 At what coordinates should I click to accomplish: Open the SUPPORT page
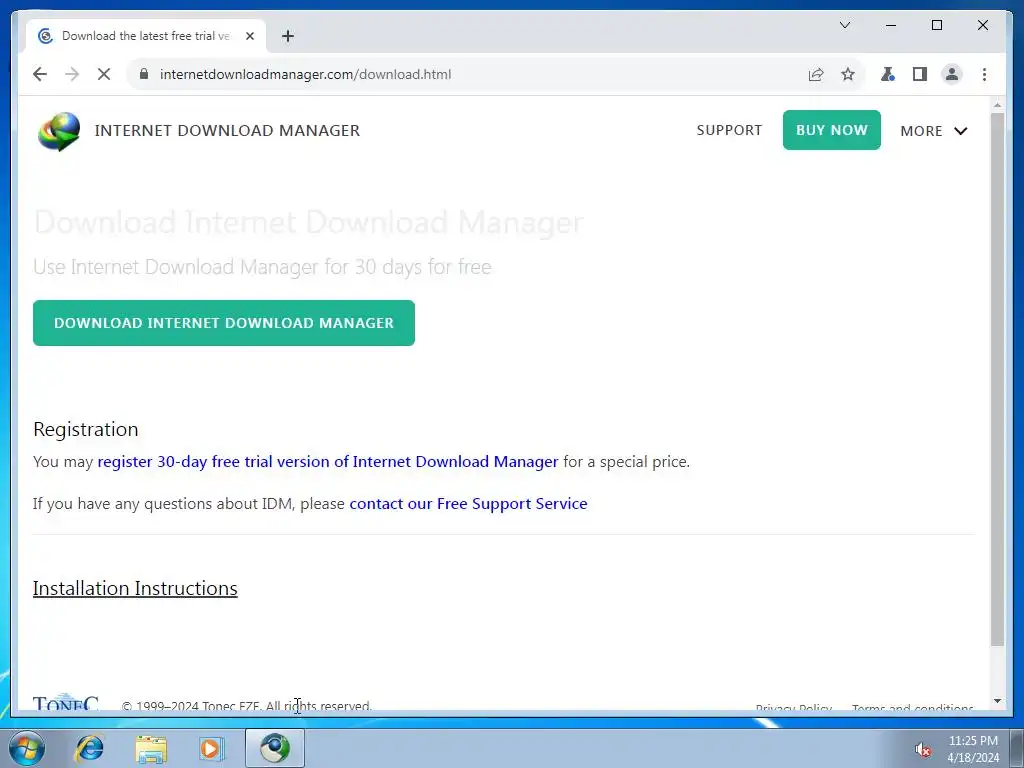pyautogui.click(x=729, y=130)
